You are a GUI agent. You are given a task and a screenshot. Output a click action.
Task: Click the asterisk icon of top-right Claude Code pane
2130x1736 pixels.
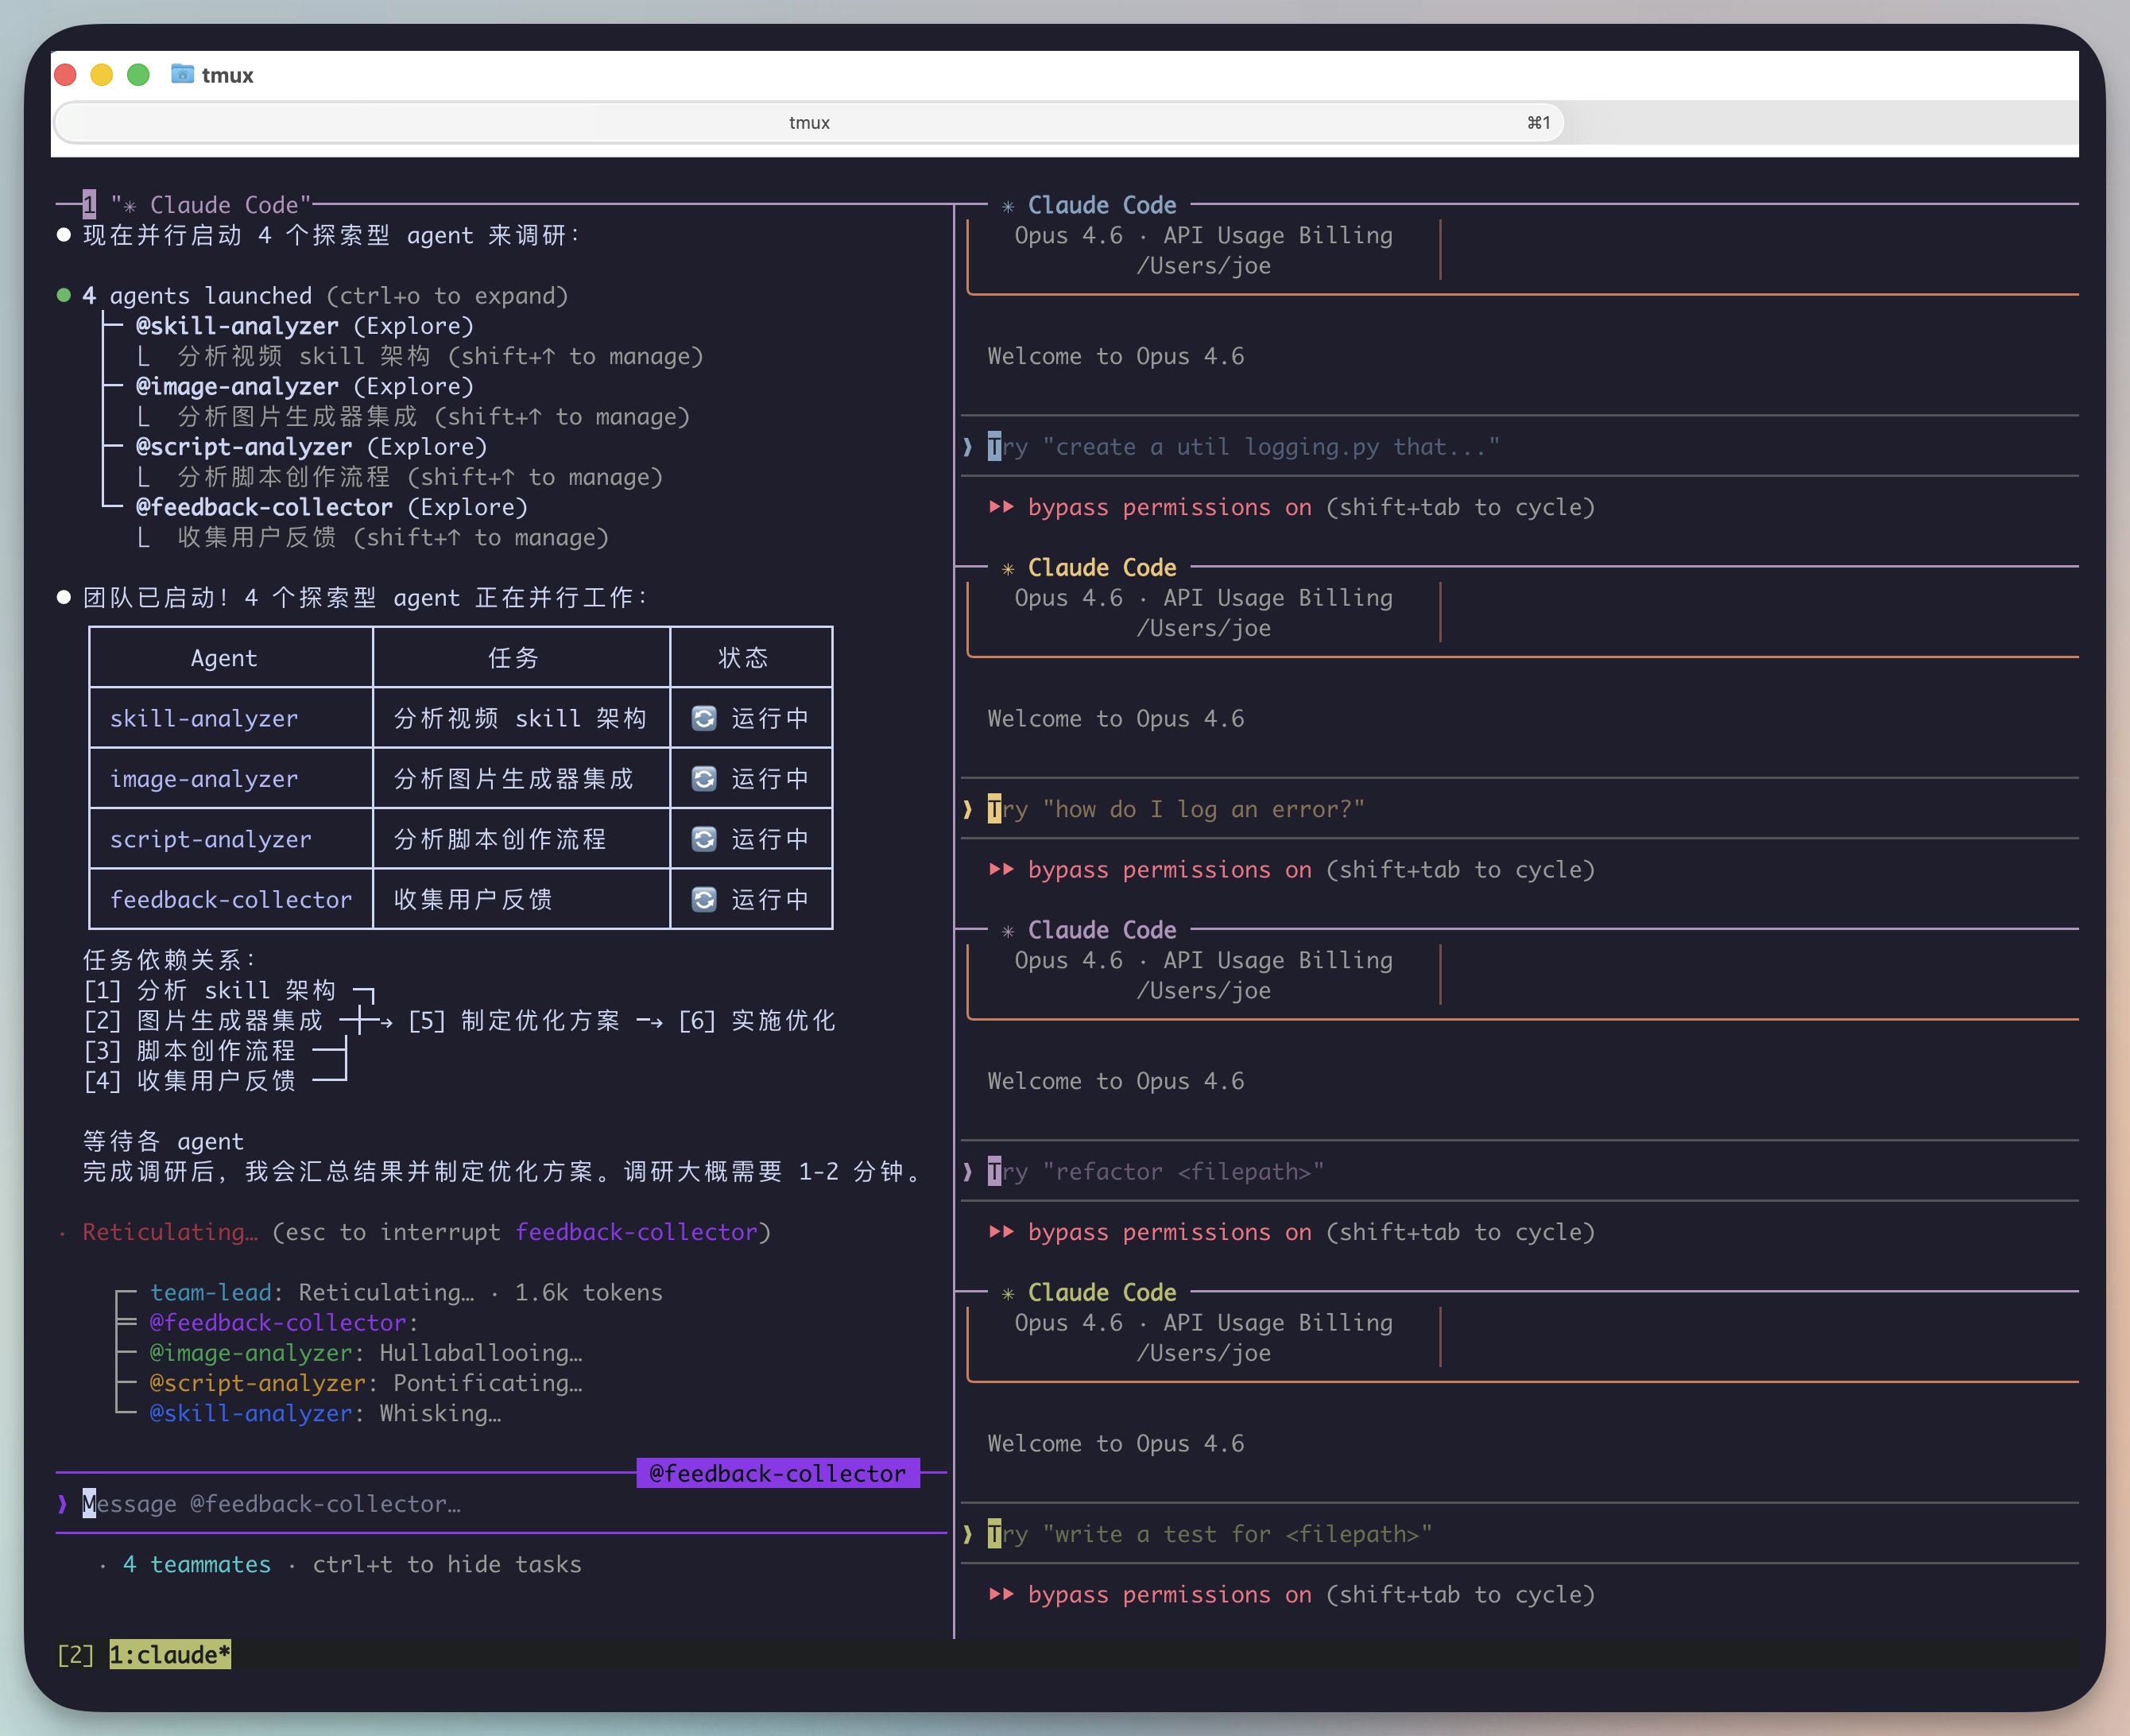click(1008, 206)
